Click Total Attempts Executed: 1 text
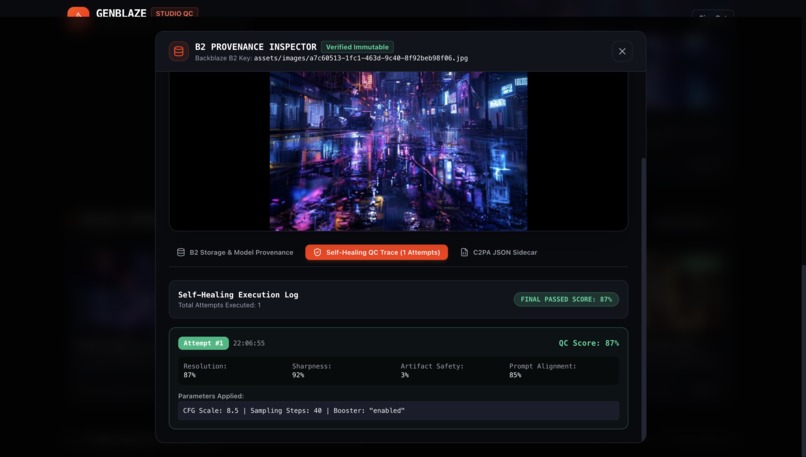The image size is (806, 457). tap(219, 305)
